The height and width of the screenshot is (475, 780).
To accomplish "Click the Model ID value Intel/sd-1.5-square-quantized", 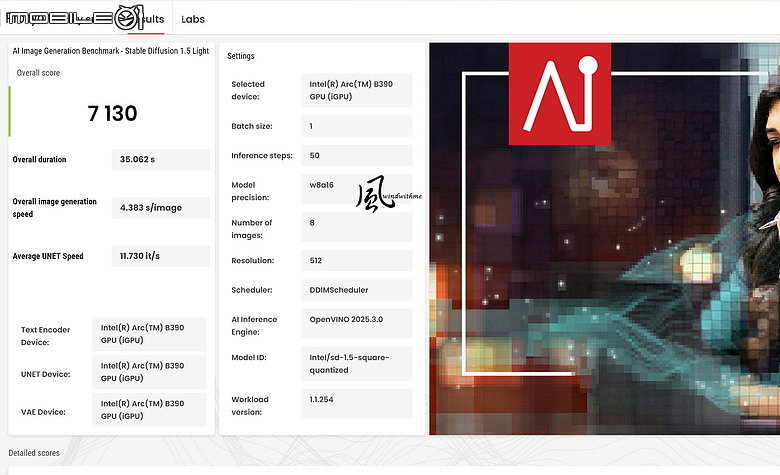I will [x=357, y=364].
